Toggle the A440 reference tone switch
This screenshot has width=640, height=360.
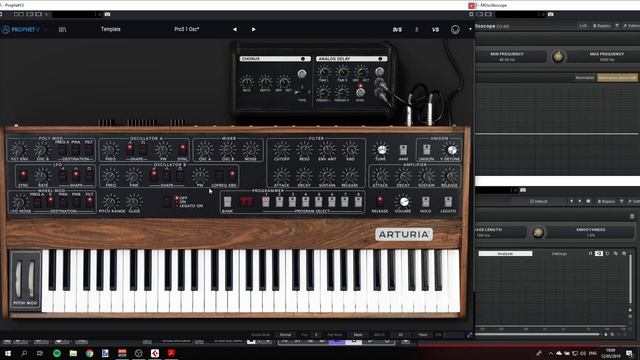pos(403,150)
